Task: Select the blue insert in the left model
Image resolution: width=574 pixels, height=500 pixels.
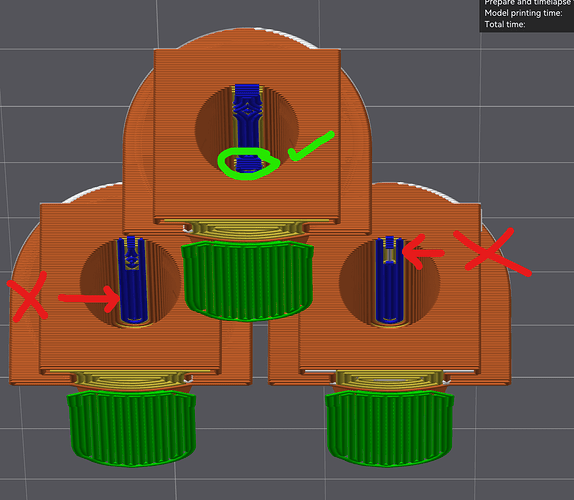Action: coord(132,280)
